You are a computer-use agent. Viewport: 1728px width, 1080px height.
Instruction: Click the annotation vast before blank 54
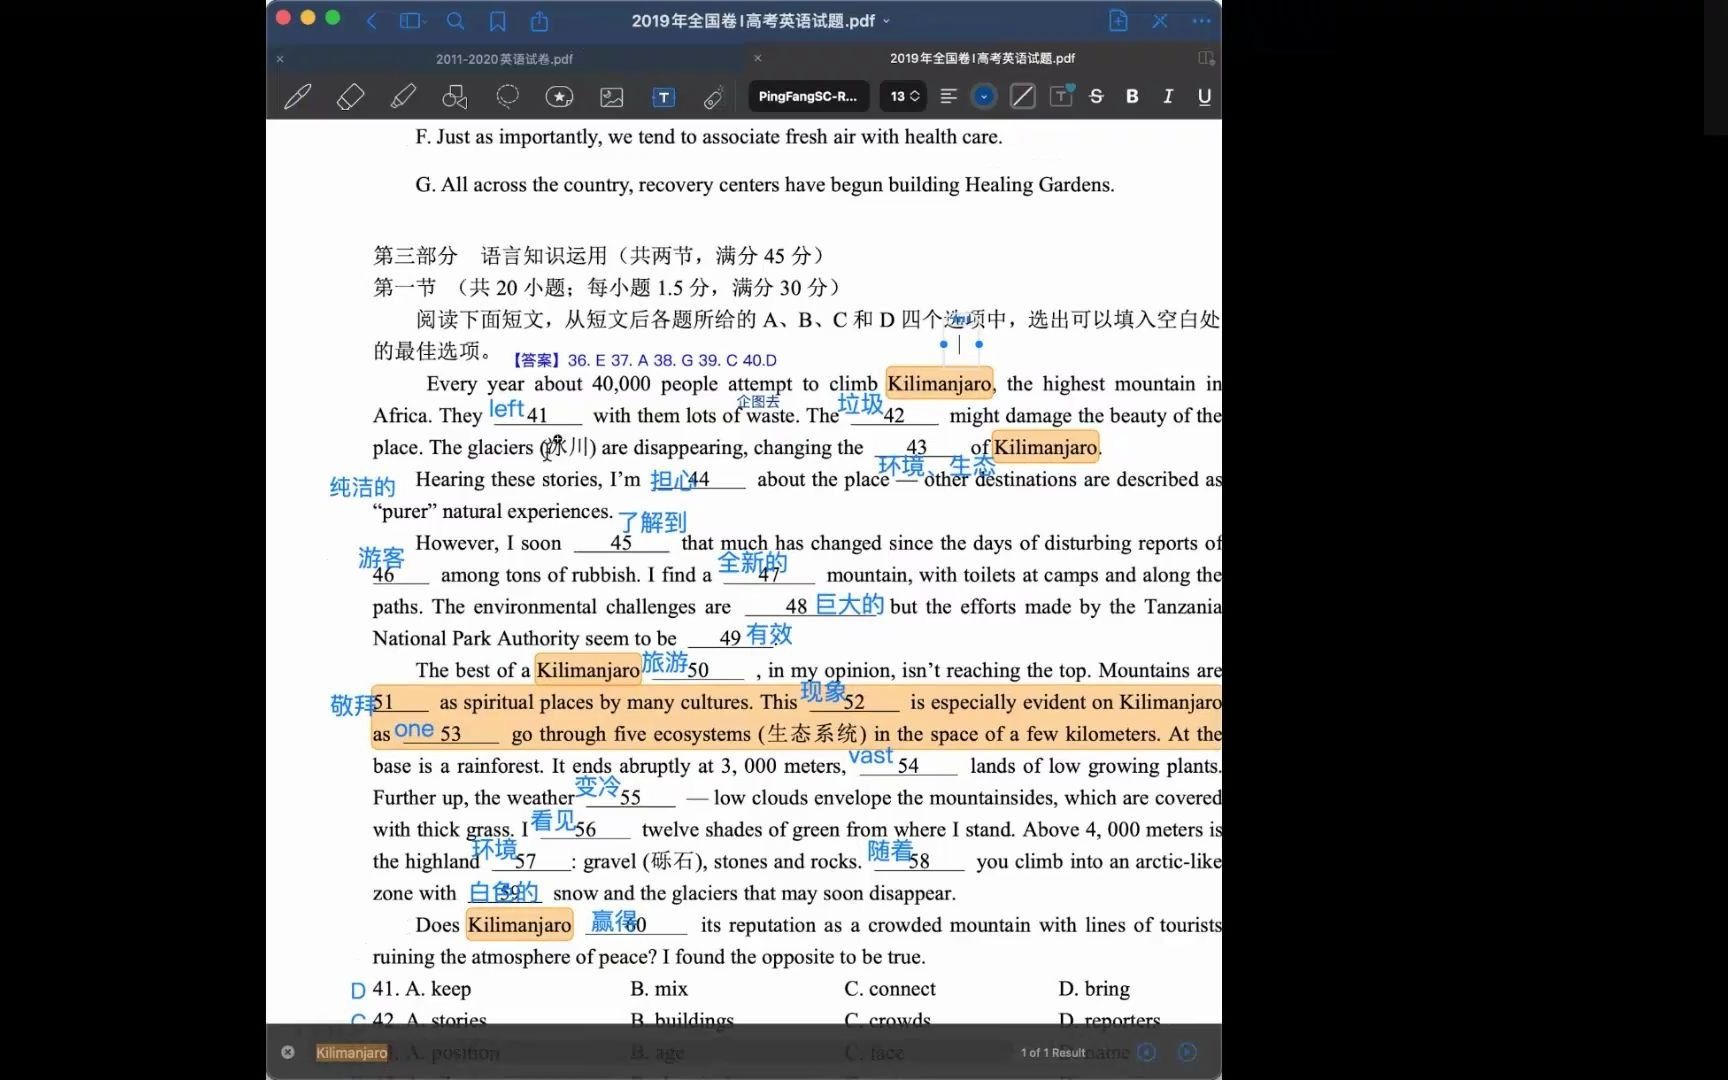[x=871, y=756]
